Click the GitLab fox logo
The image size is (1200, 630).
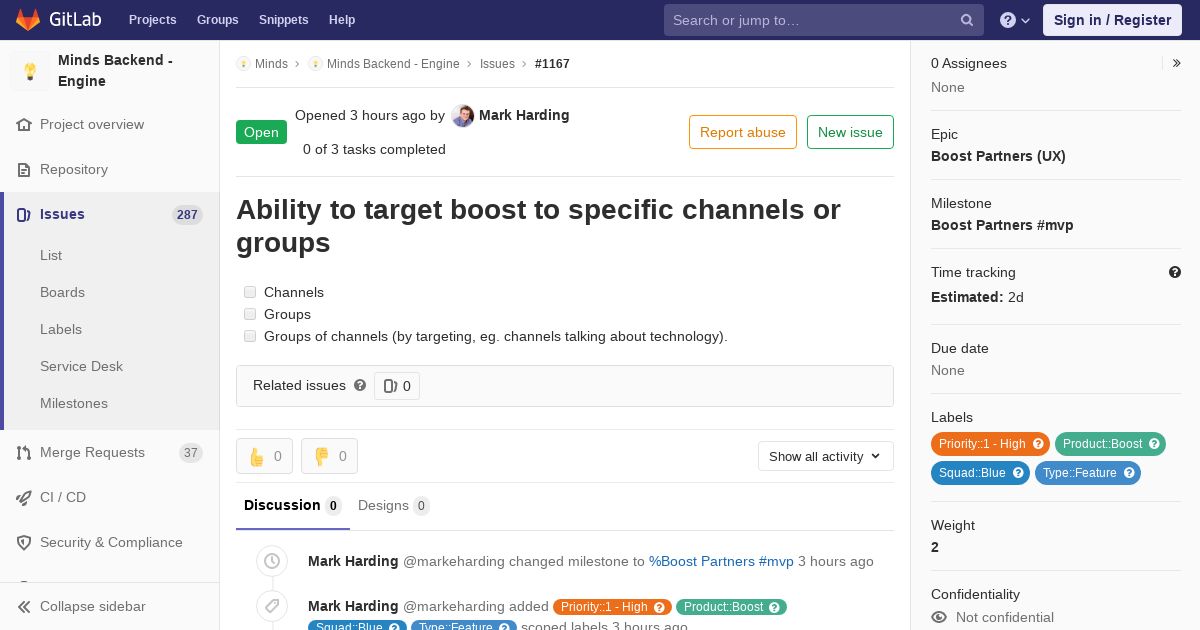[28, 19]
